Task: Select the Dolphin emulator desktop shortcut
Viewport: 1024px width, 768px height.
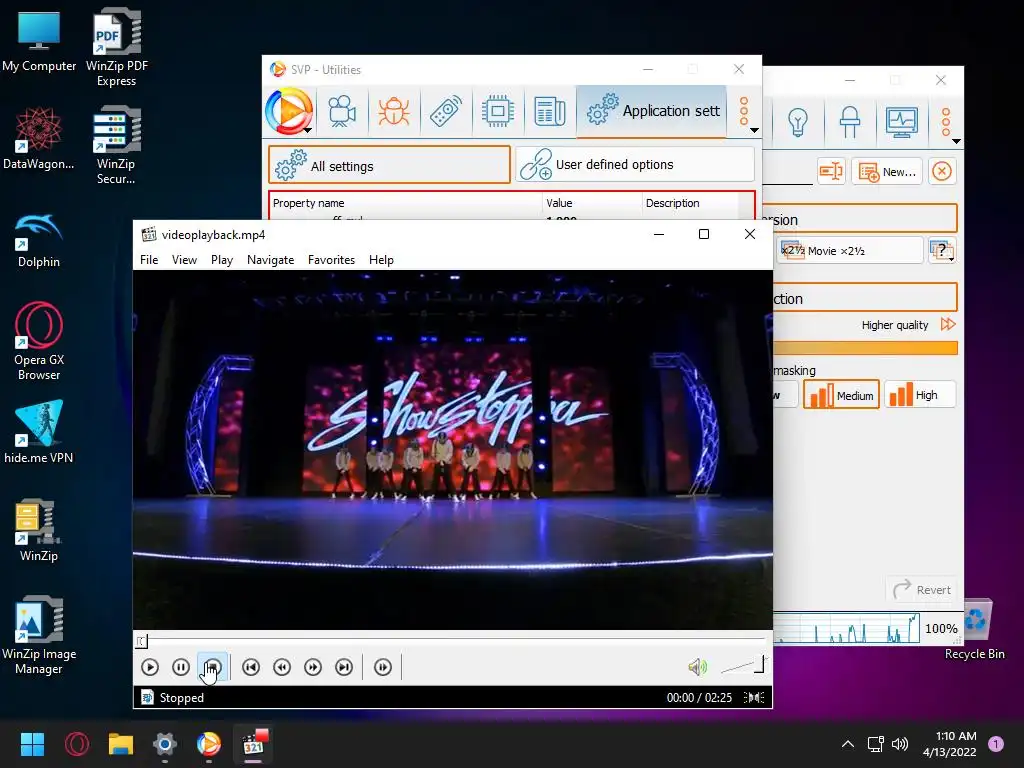Action: pos(39,240)
